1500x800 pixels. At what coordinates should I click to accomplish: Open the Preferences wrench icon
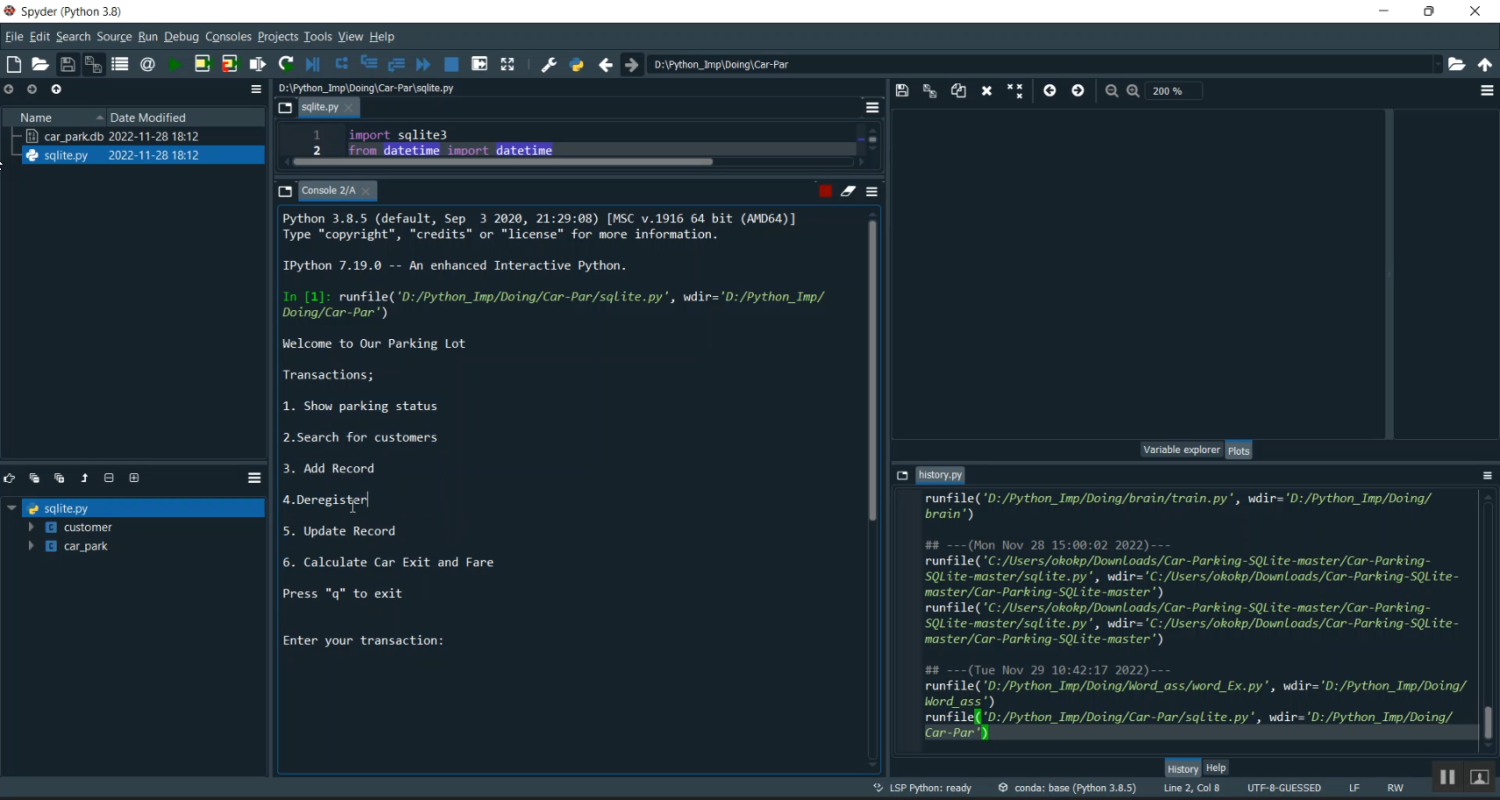[548, 64]
